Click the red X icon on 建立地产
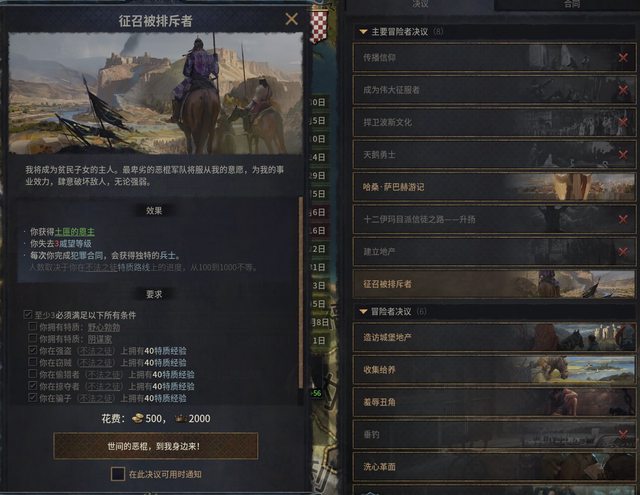 pos(623,252)
